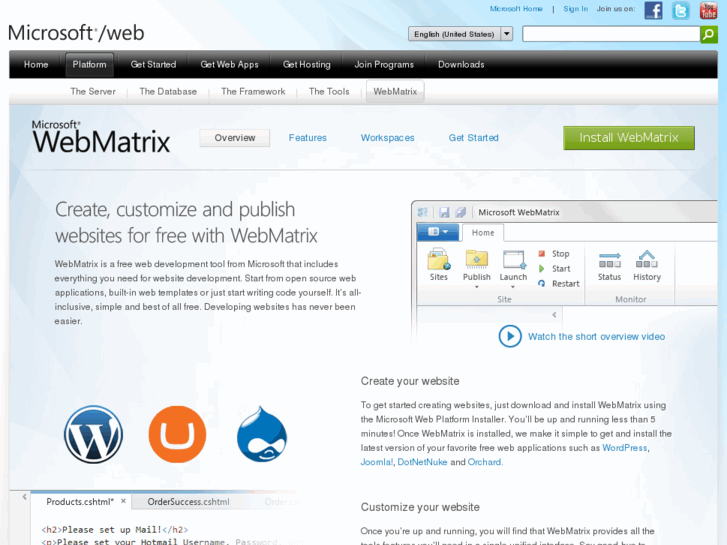The image size is (727, 545).
Task: Open the Get Started tab under WebMatrix
Action: 473,138
